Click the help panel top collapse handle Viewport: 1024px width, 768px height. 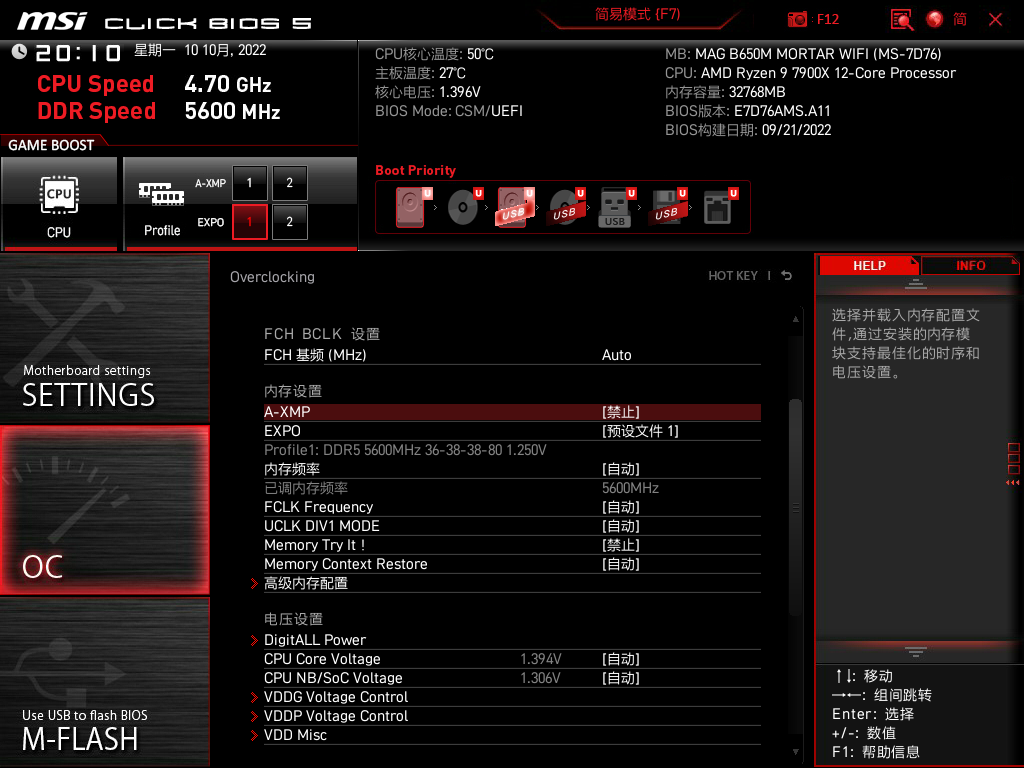(x=915, y=283)
